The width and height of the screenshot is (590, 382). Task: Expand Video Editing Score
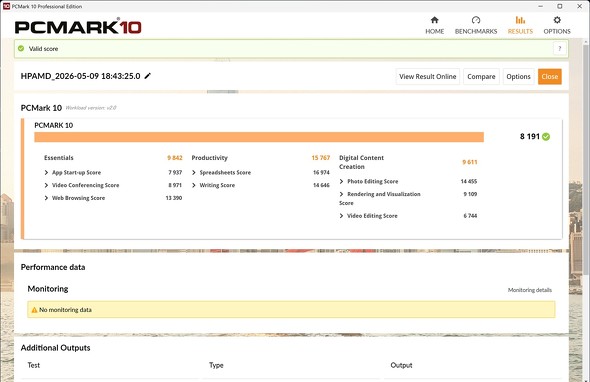(341, 216)
